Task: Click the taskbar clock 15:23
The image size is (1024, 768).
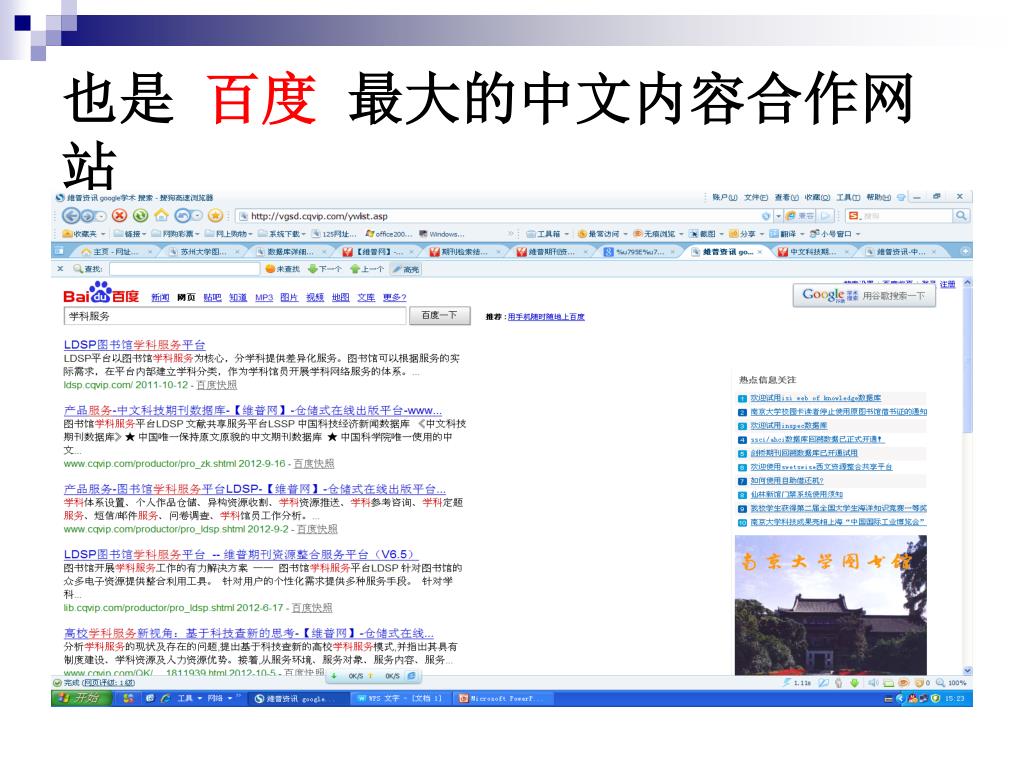Action: (954, 698)
